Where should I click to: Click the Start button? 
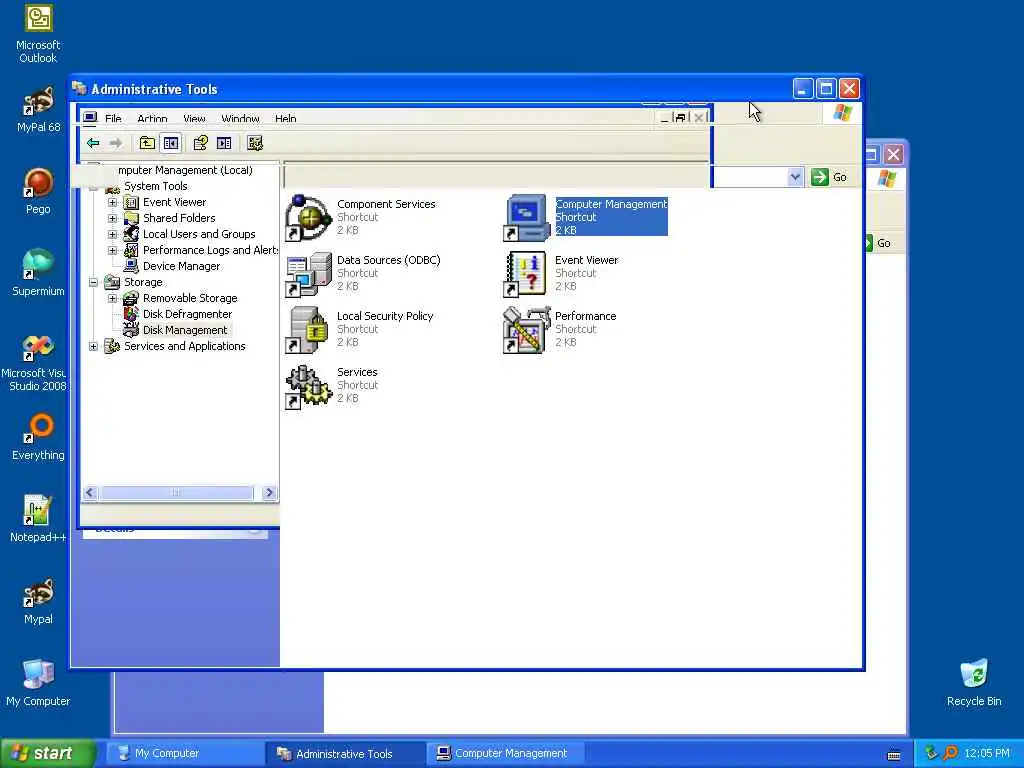click(48, 753)
